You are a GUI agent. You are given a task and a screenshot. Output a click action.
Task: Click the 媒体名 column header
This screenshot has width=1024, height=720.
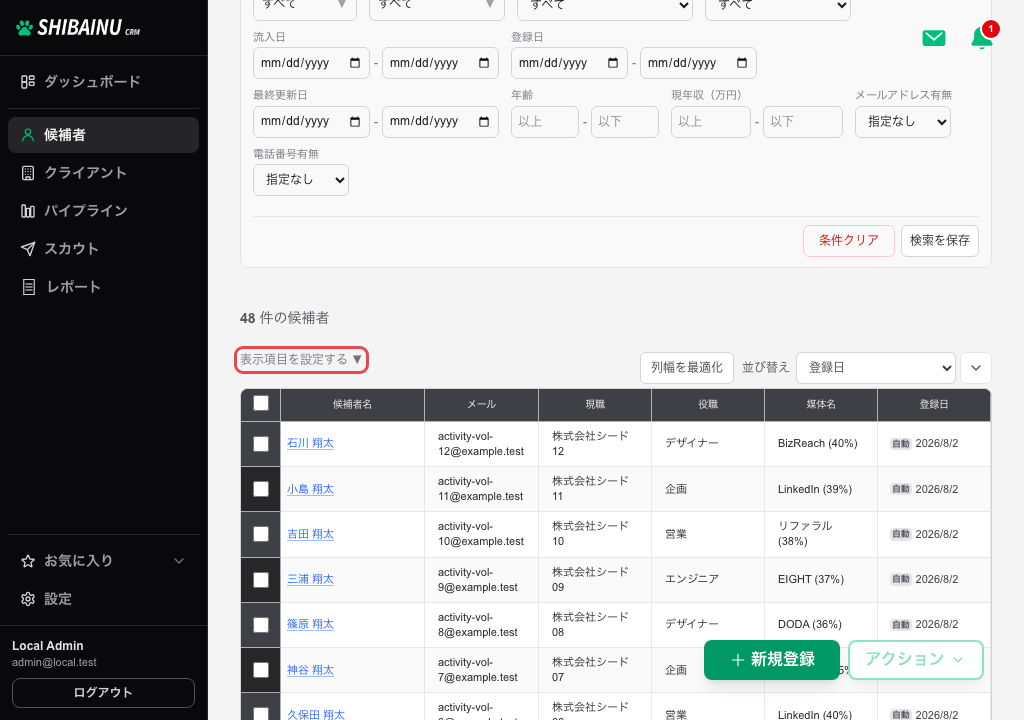coord(821,404)
